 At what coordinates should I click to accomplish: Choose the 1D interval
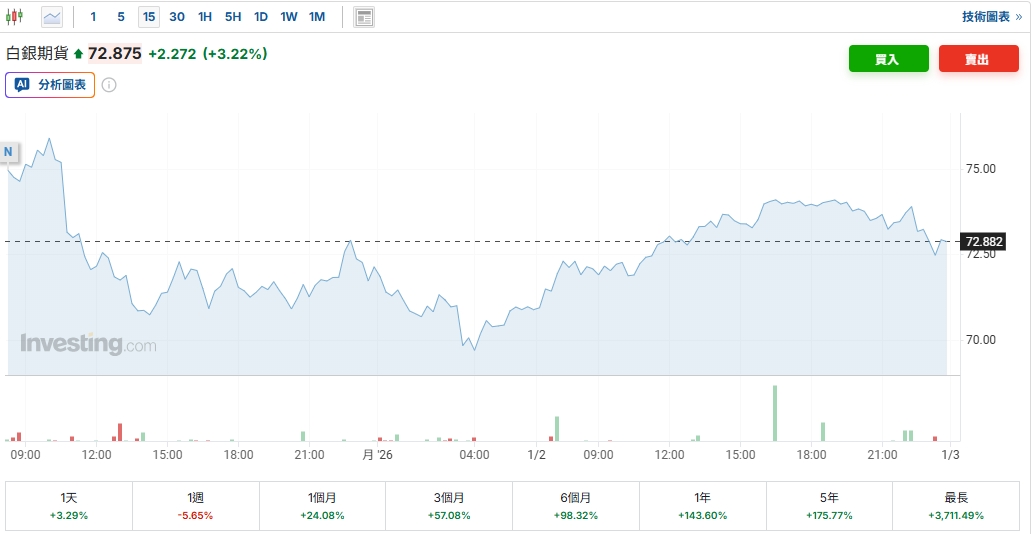pos(261,17)
